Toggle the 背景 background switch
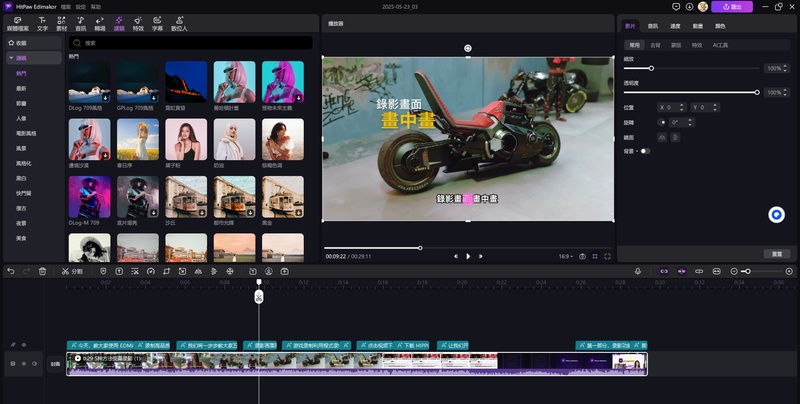Viewport: 800px width, 404px height. (645, 151)
